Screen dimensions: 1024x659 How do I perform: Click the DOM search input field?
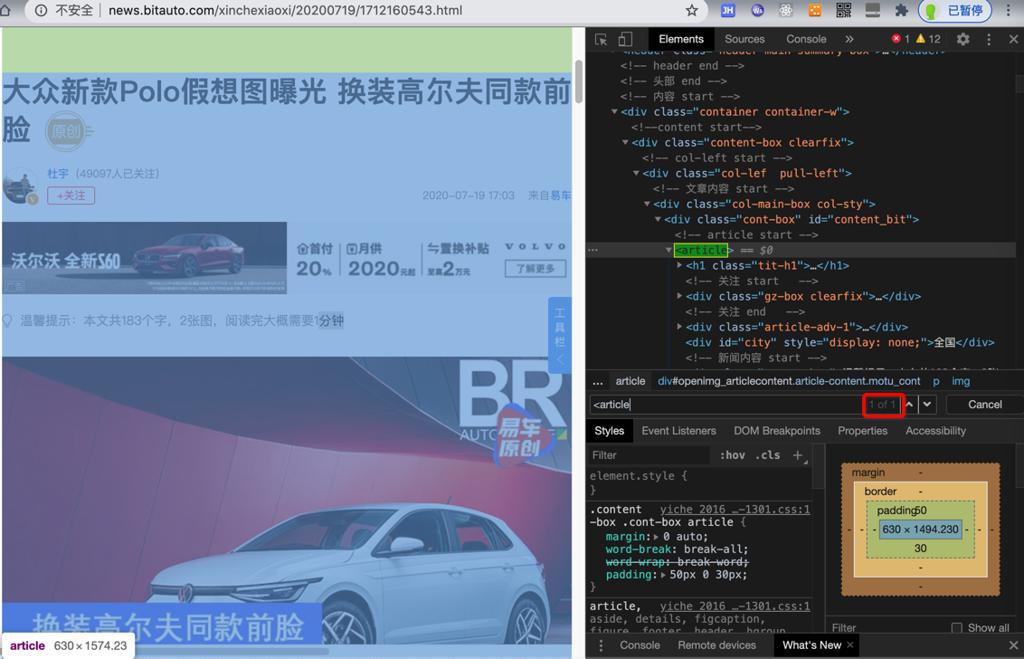[x=726, y=404]
